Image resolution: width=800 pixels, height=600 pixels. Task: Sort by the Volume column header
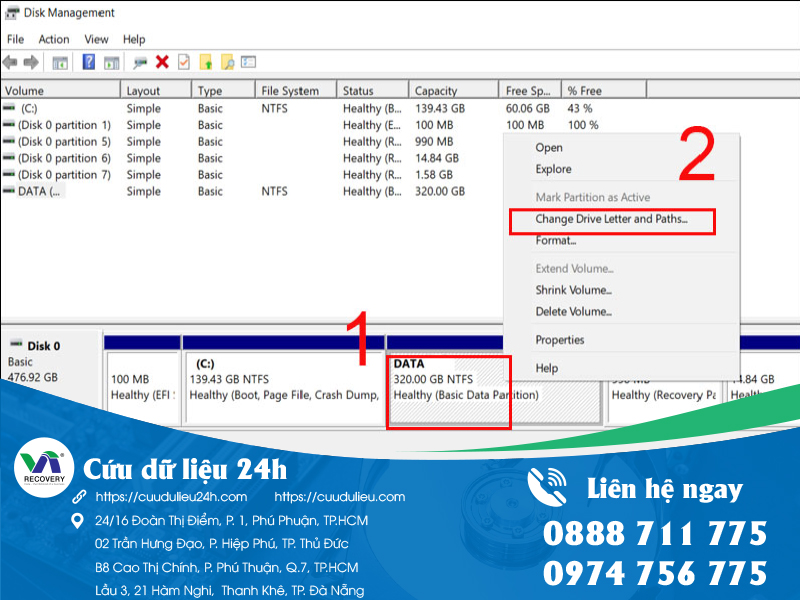(60, 90)
